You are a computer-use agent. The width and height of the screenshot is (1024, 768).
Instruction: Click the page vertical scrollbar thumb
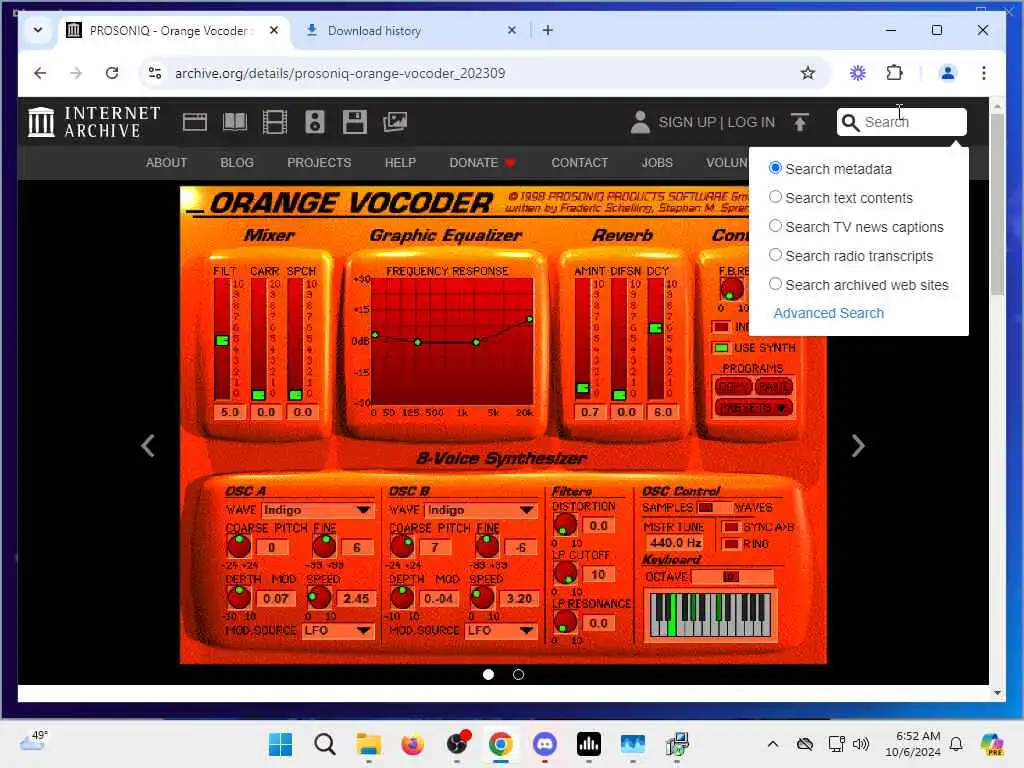[x=997, y=204]
